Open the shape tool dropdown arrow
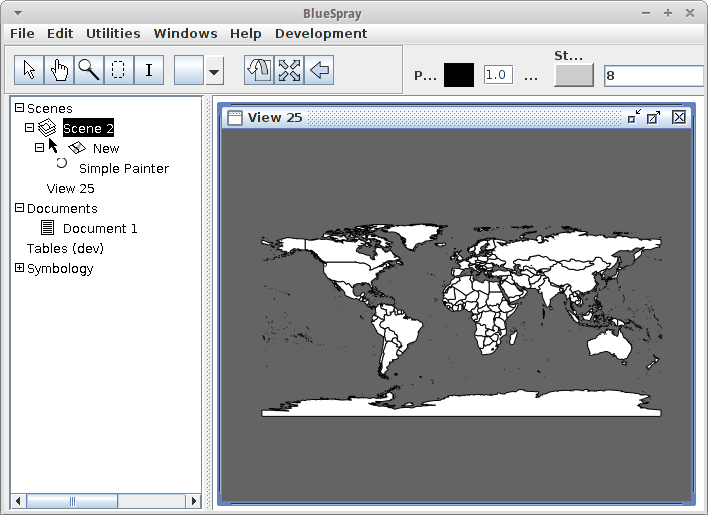Screen dimensions: 708x515 tap(214, 72)
